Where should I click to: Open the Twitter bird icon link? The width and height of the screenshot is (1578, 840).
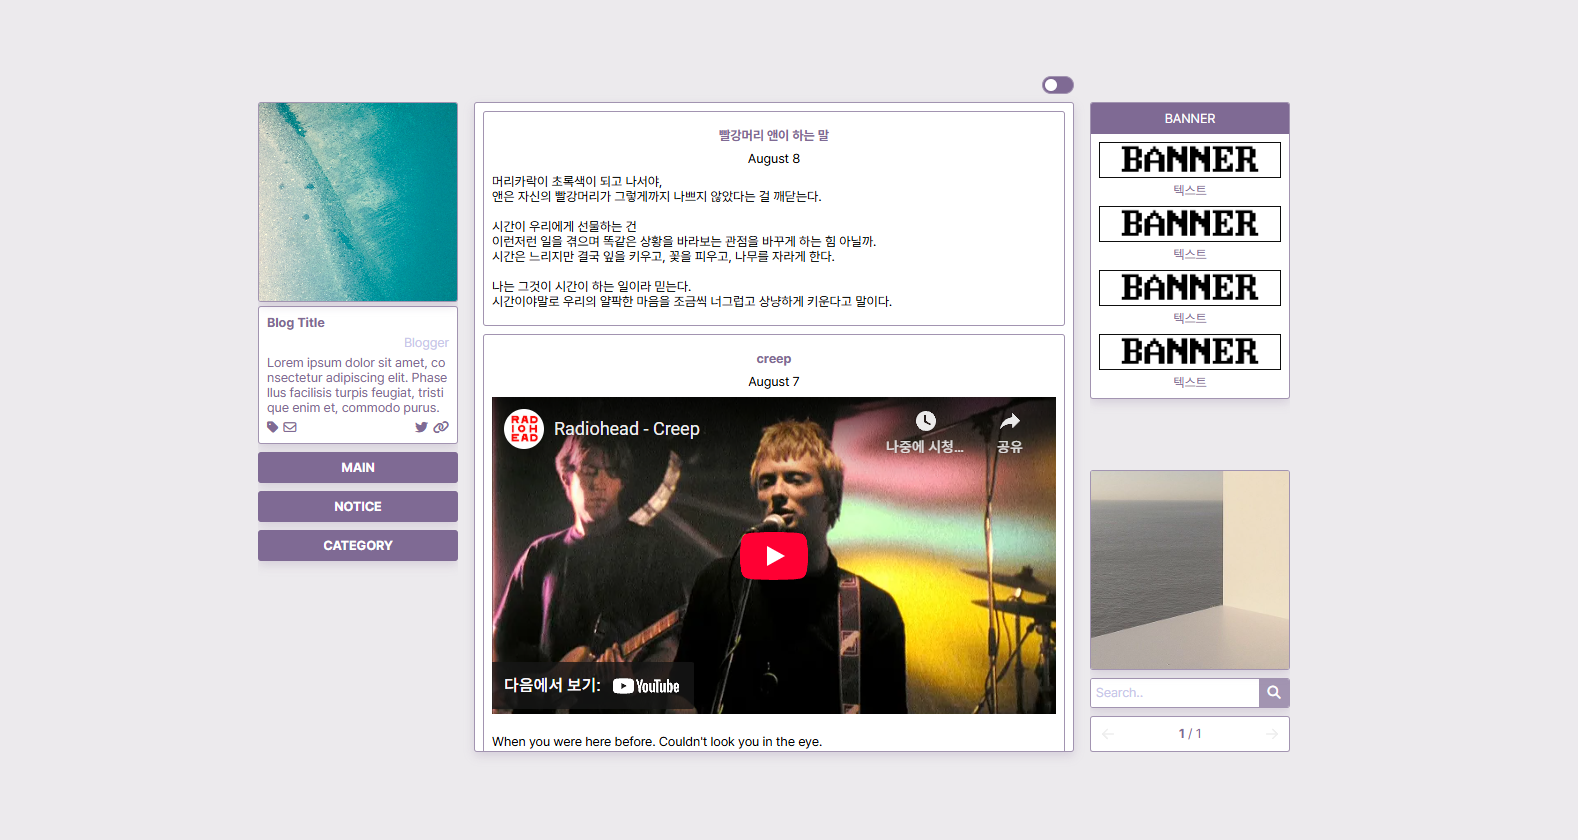(x=421, y=427)
